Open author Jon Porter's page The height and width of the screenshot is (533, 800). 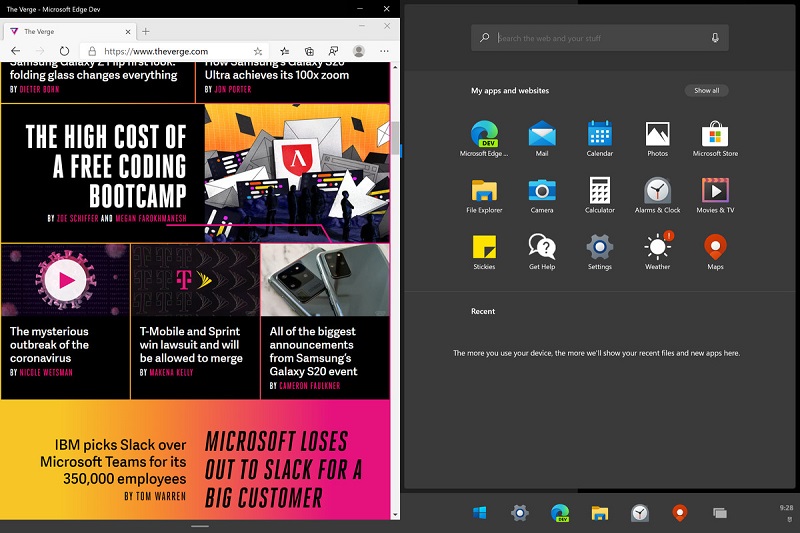coord(233,89)
